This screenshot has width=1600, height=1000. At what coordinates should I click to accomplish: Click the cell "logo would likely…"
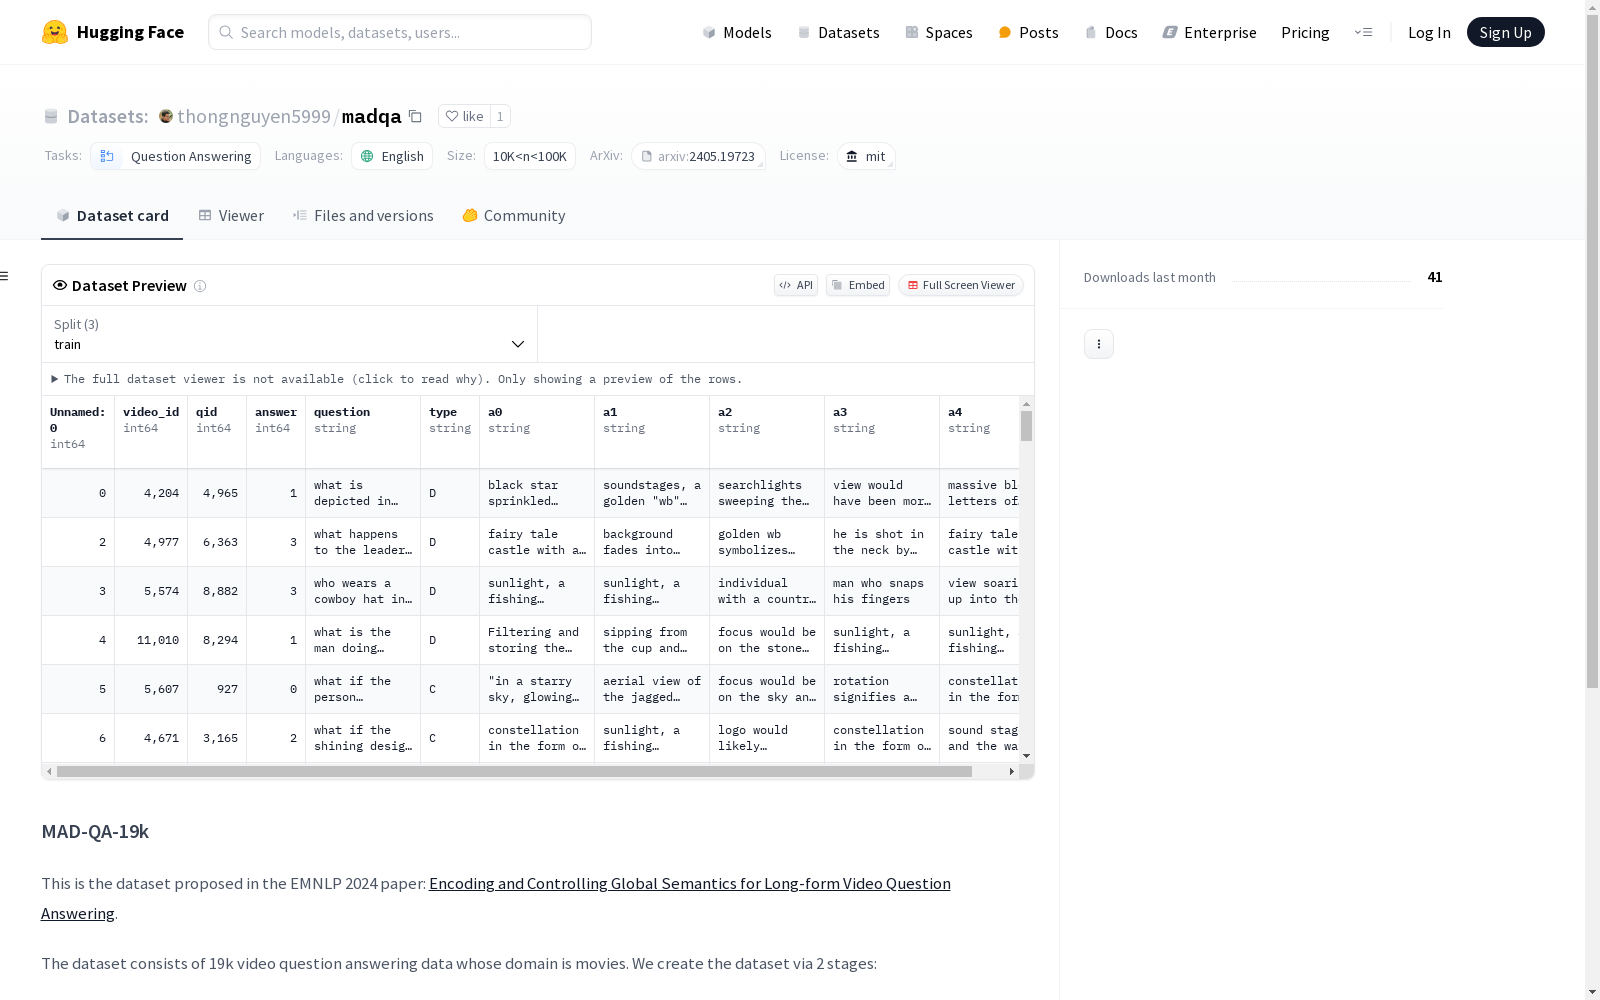[x=767, y=738]
